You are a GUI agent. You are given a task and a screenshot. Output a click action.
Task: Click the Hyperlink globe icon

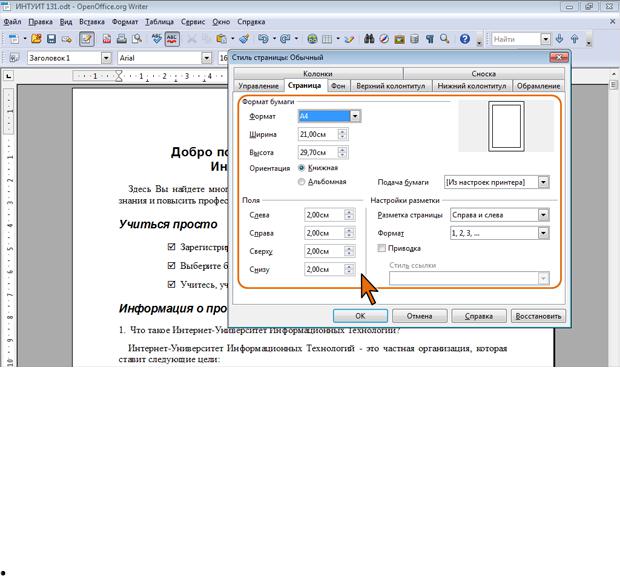pos(312,39)
